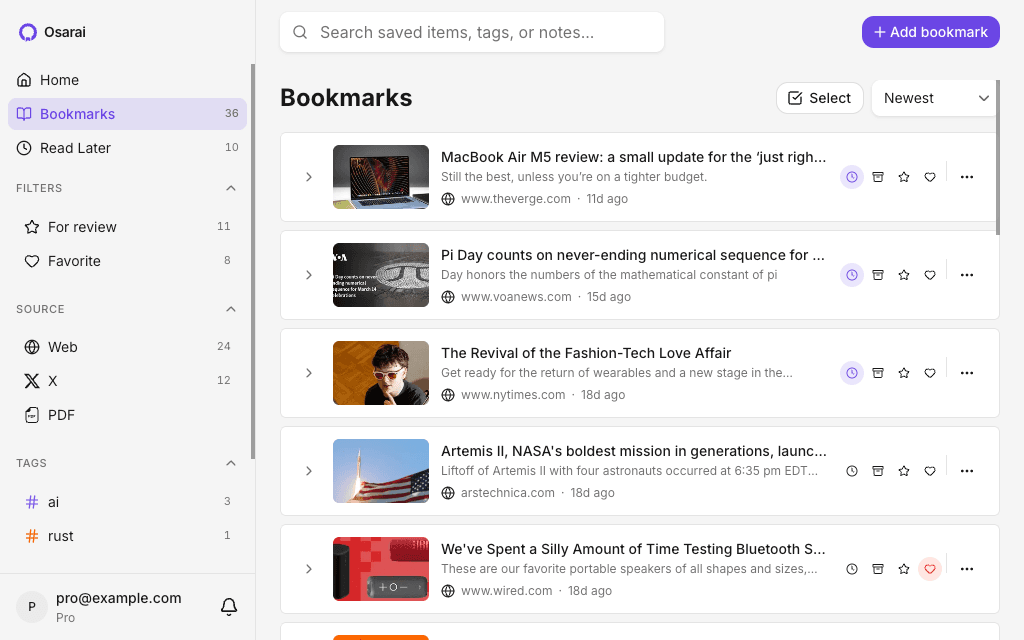
Task: Star the Fashion-Tech Love Affair bookmark
Action: pos(904,373)
